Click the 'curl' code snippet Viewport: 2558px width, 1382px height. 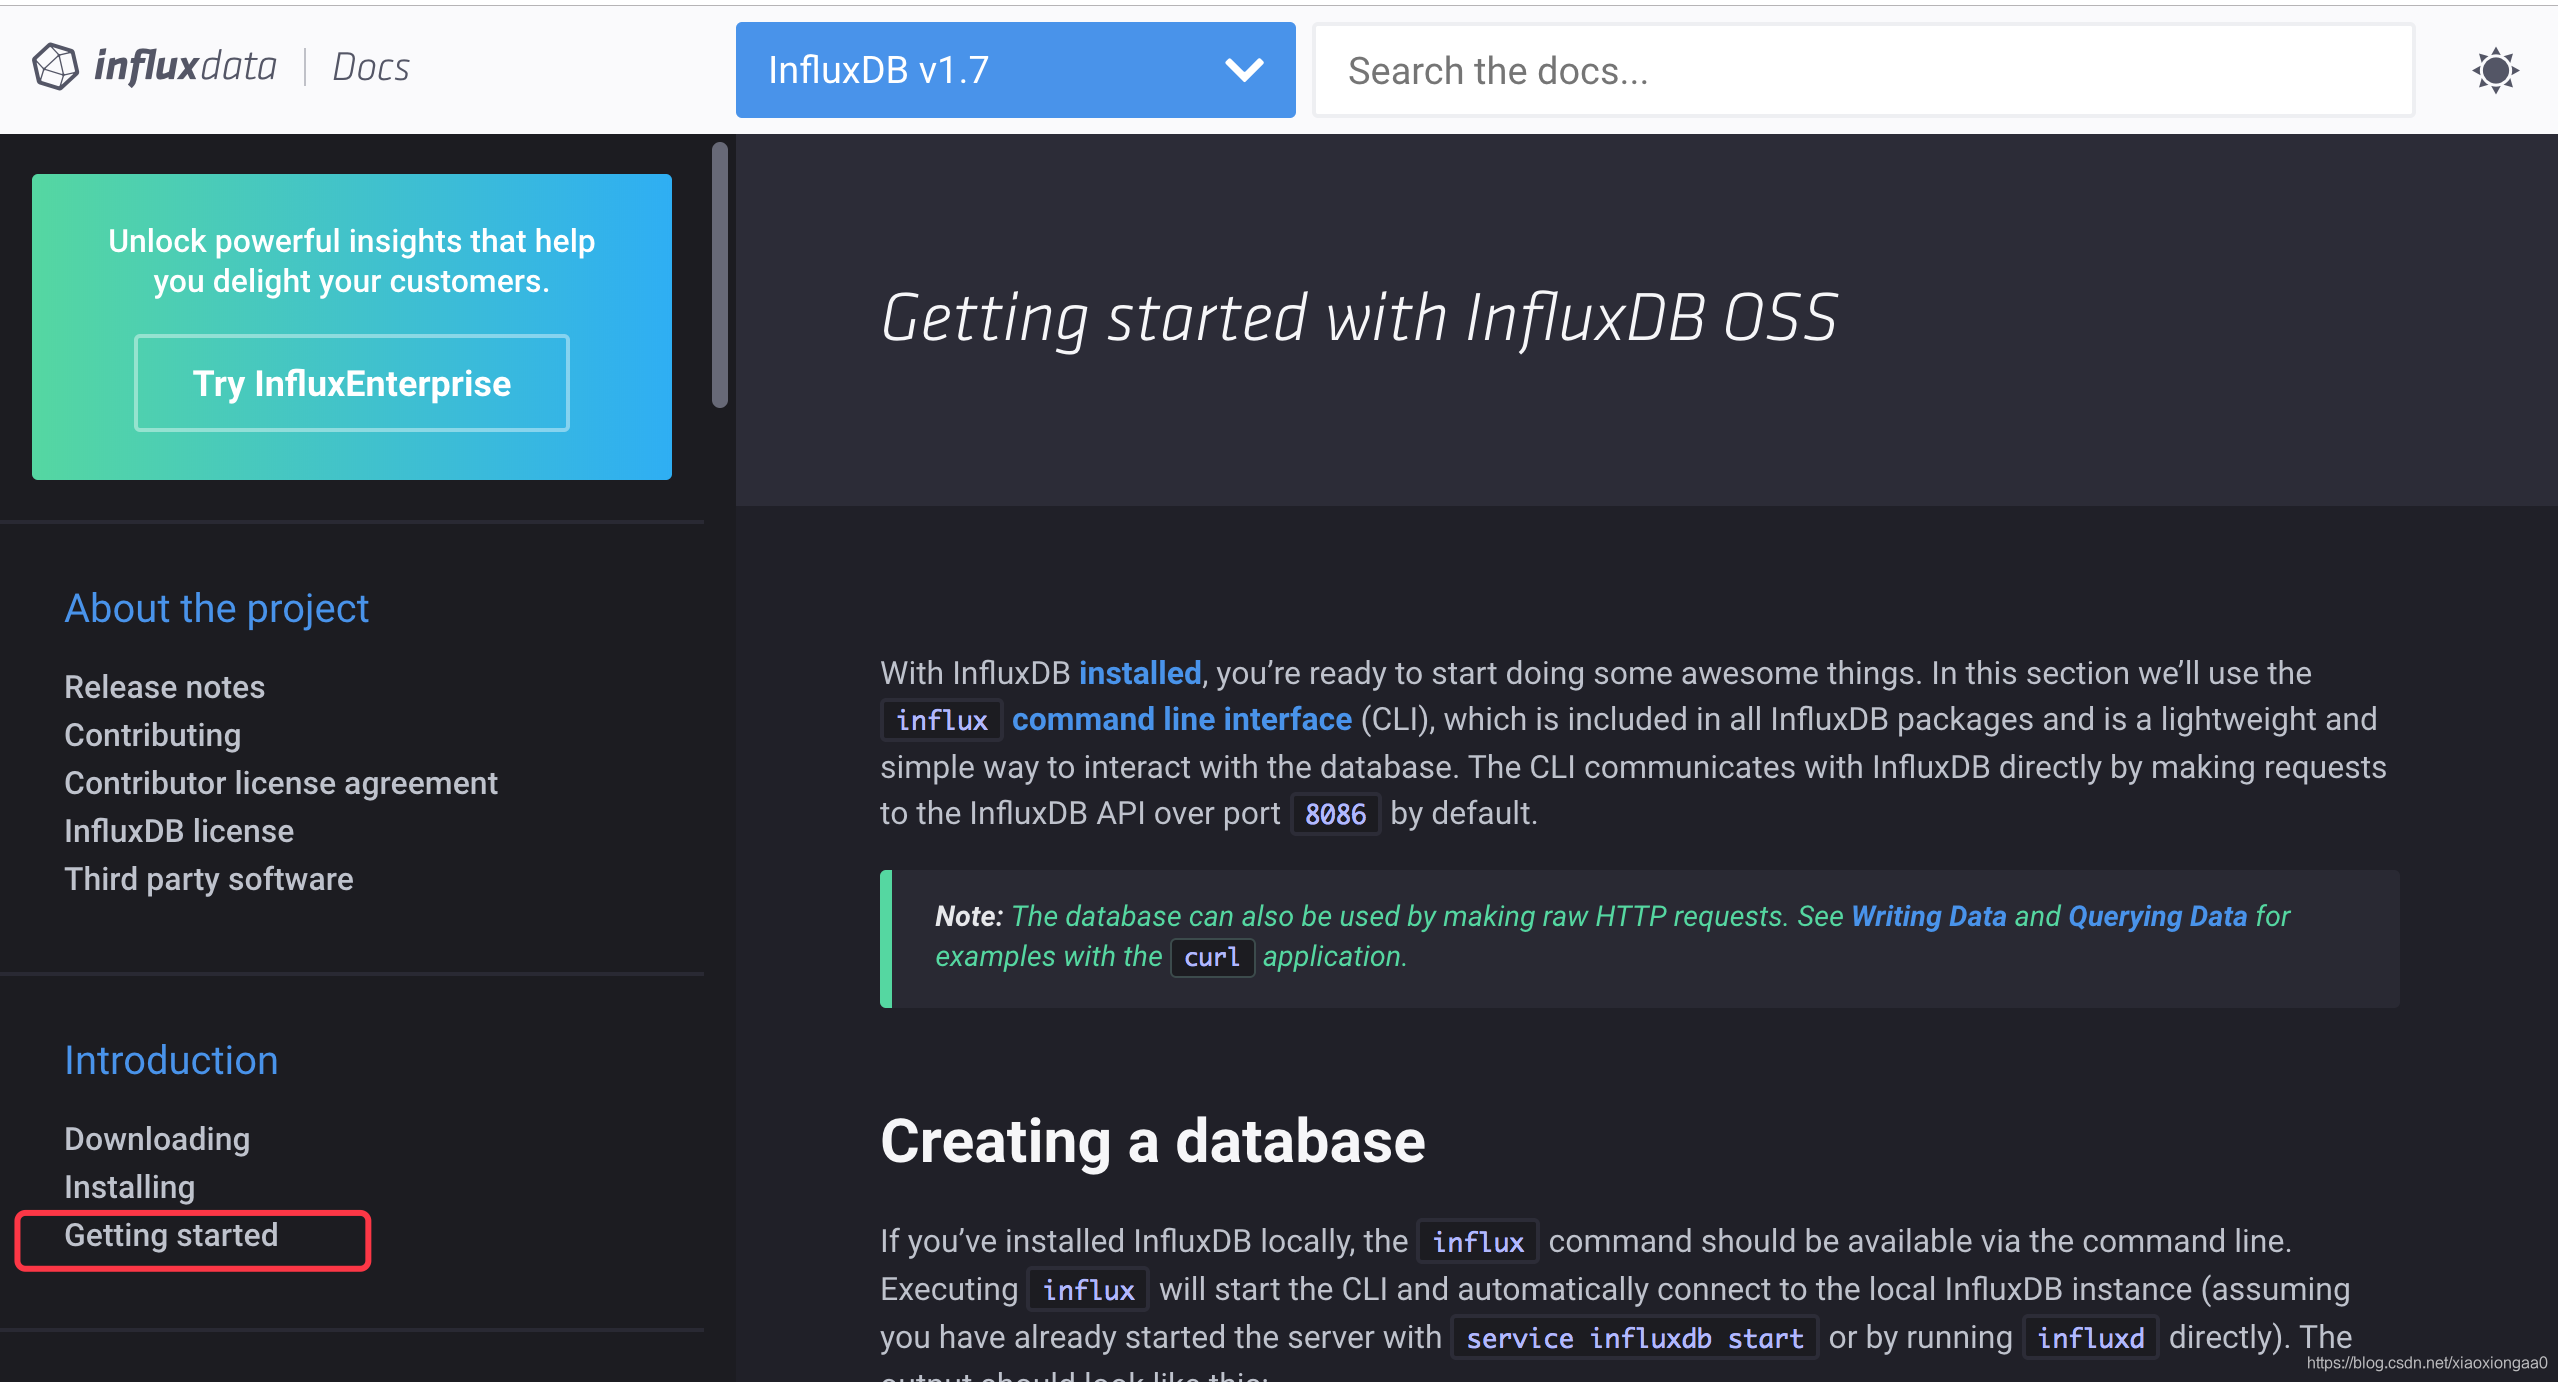tap(1212, 957)
